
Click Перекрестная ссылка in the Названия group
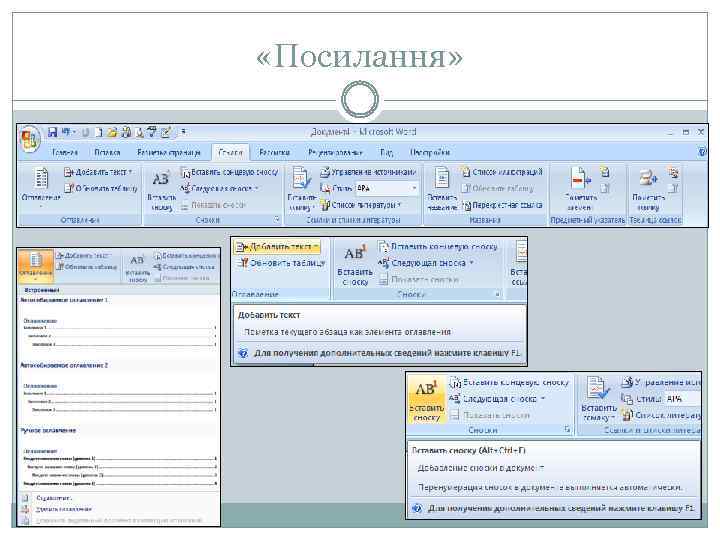(x=502, y=205)
